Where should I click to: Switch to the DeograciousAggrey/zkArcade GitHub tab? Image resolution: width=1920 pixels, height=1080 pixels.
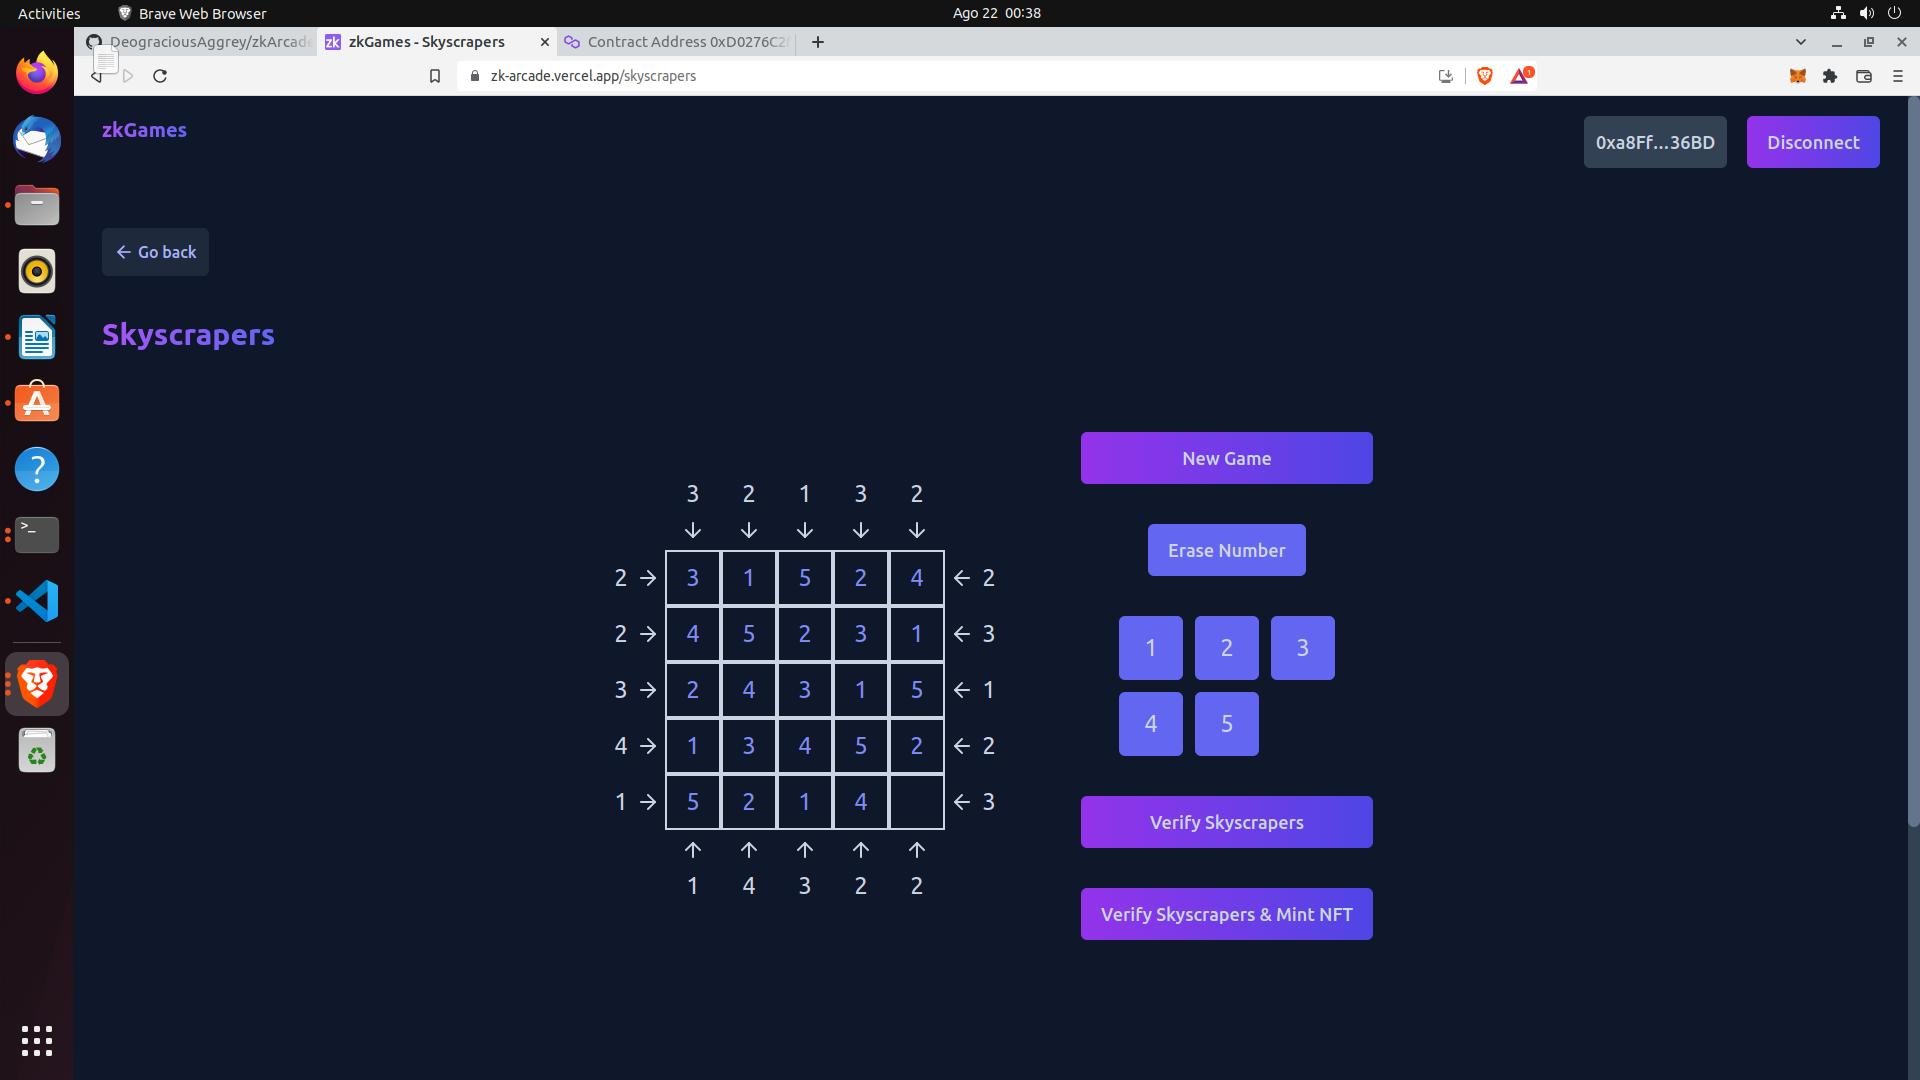point(198,42)
